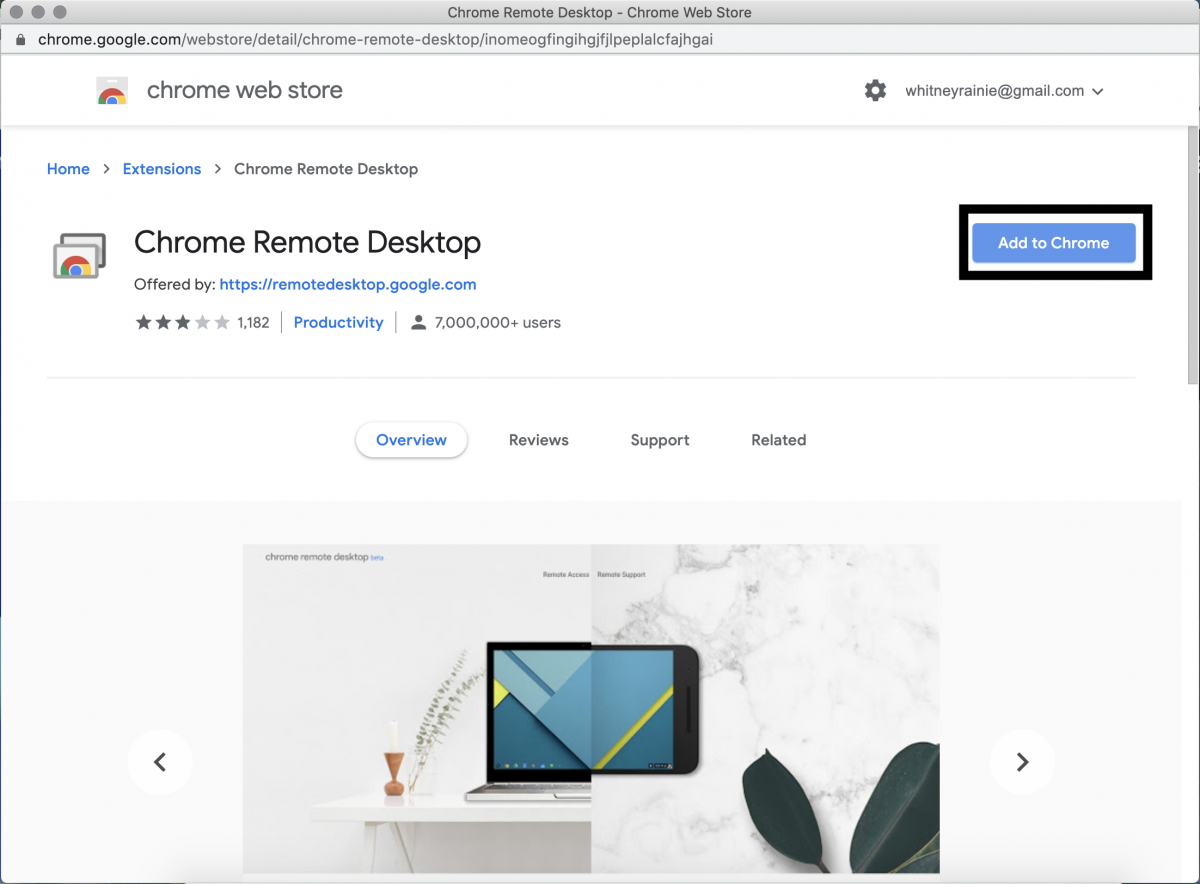Click the address bar URL field

(600, 40)
